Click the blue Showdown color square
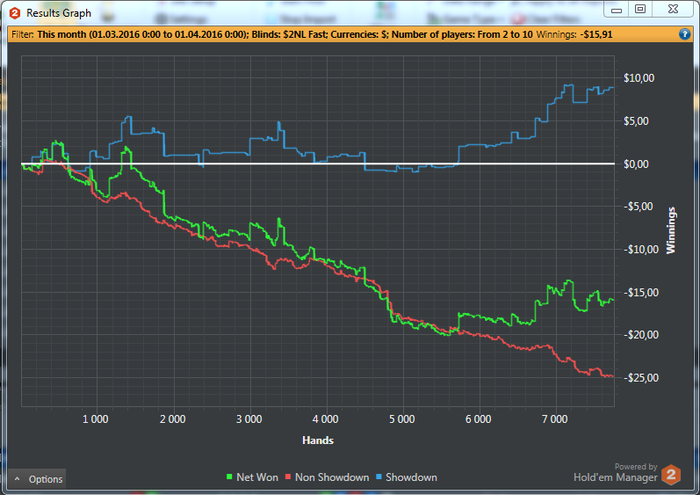 [379, 477]
